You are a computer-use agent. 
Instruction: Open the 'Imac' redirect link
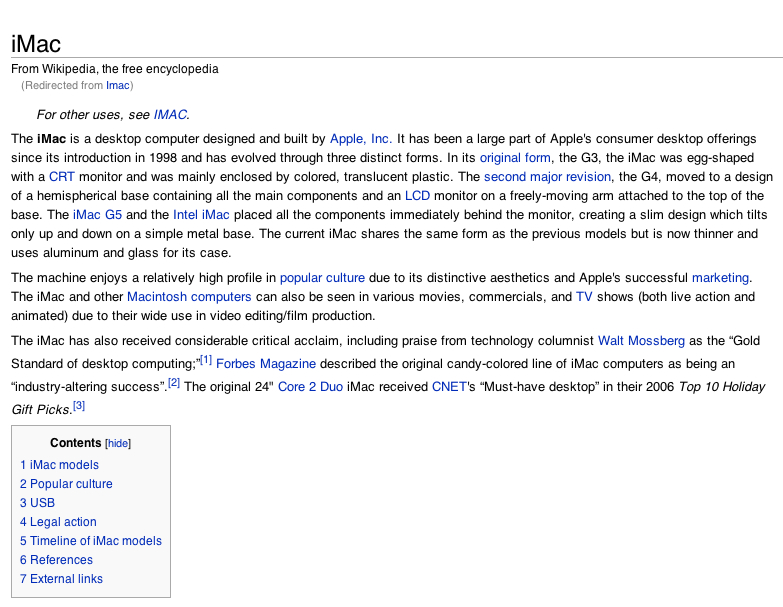point(117,85)
